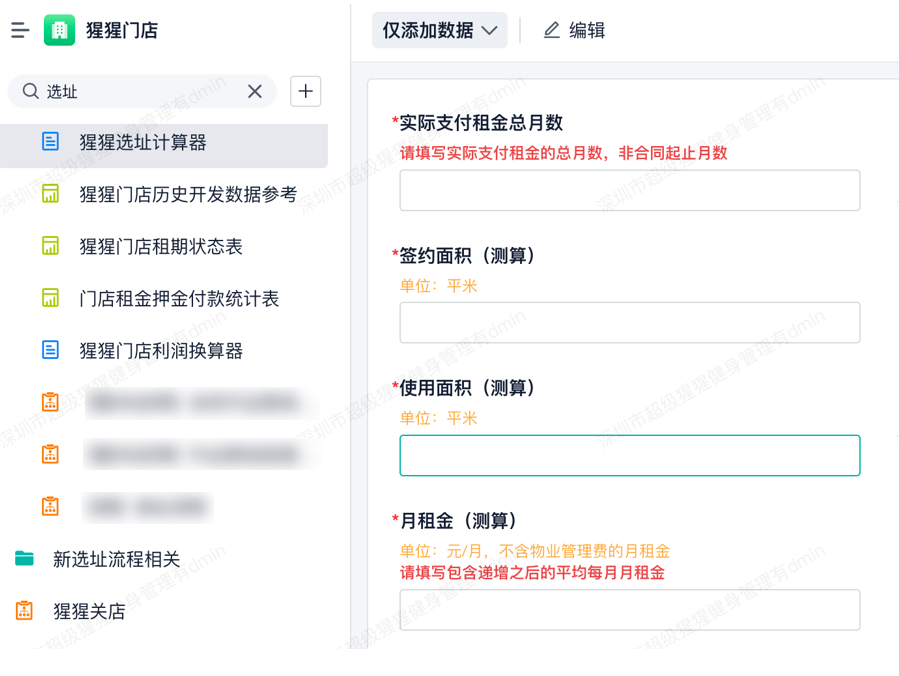Screen dimensions: 899x676
Task: Open 猩猩门店历史开发数据参考 report
Action: (188, 195)
